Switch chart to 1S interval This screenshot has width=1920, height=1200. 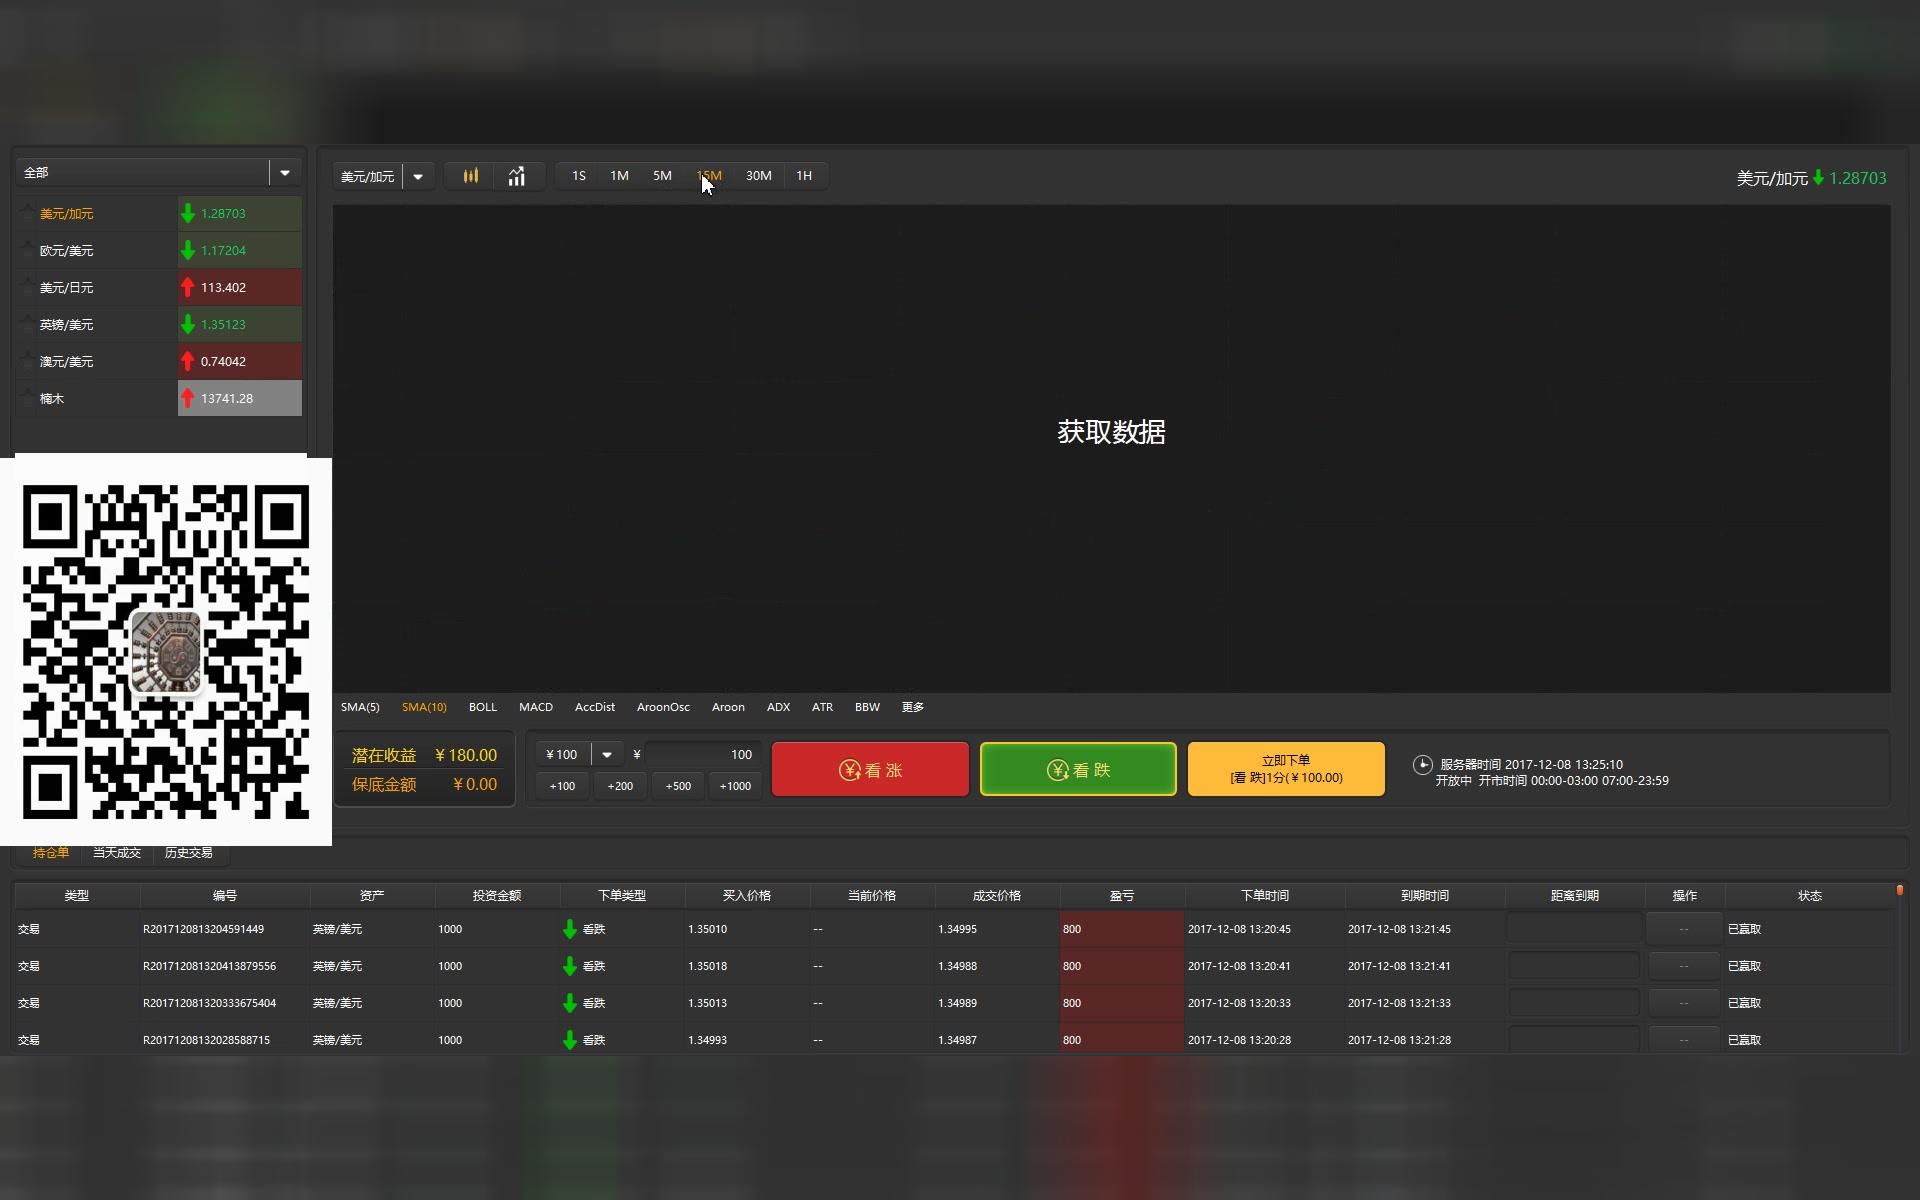click(x=579, y=176)
